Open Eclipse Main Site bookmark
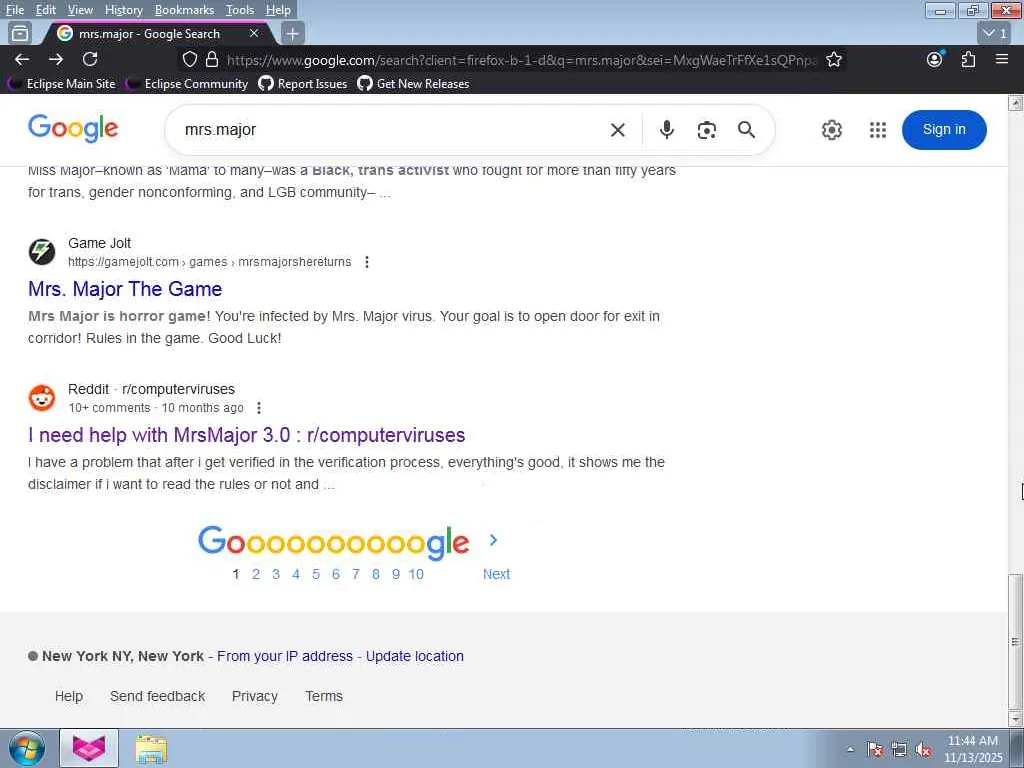The image size is (1024, 768). (61, 84)
